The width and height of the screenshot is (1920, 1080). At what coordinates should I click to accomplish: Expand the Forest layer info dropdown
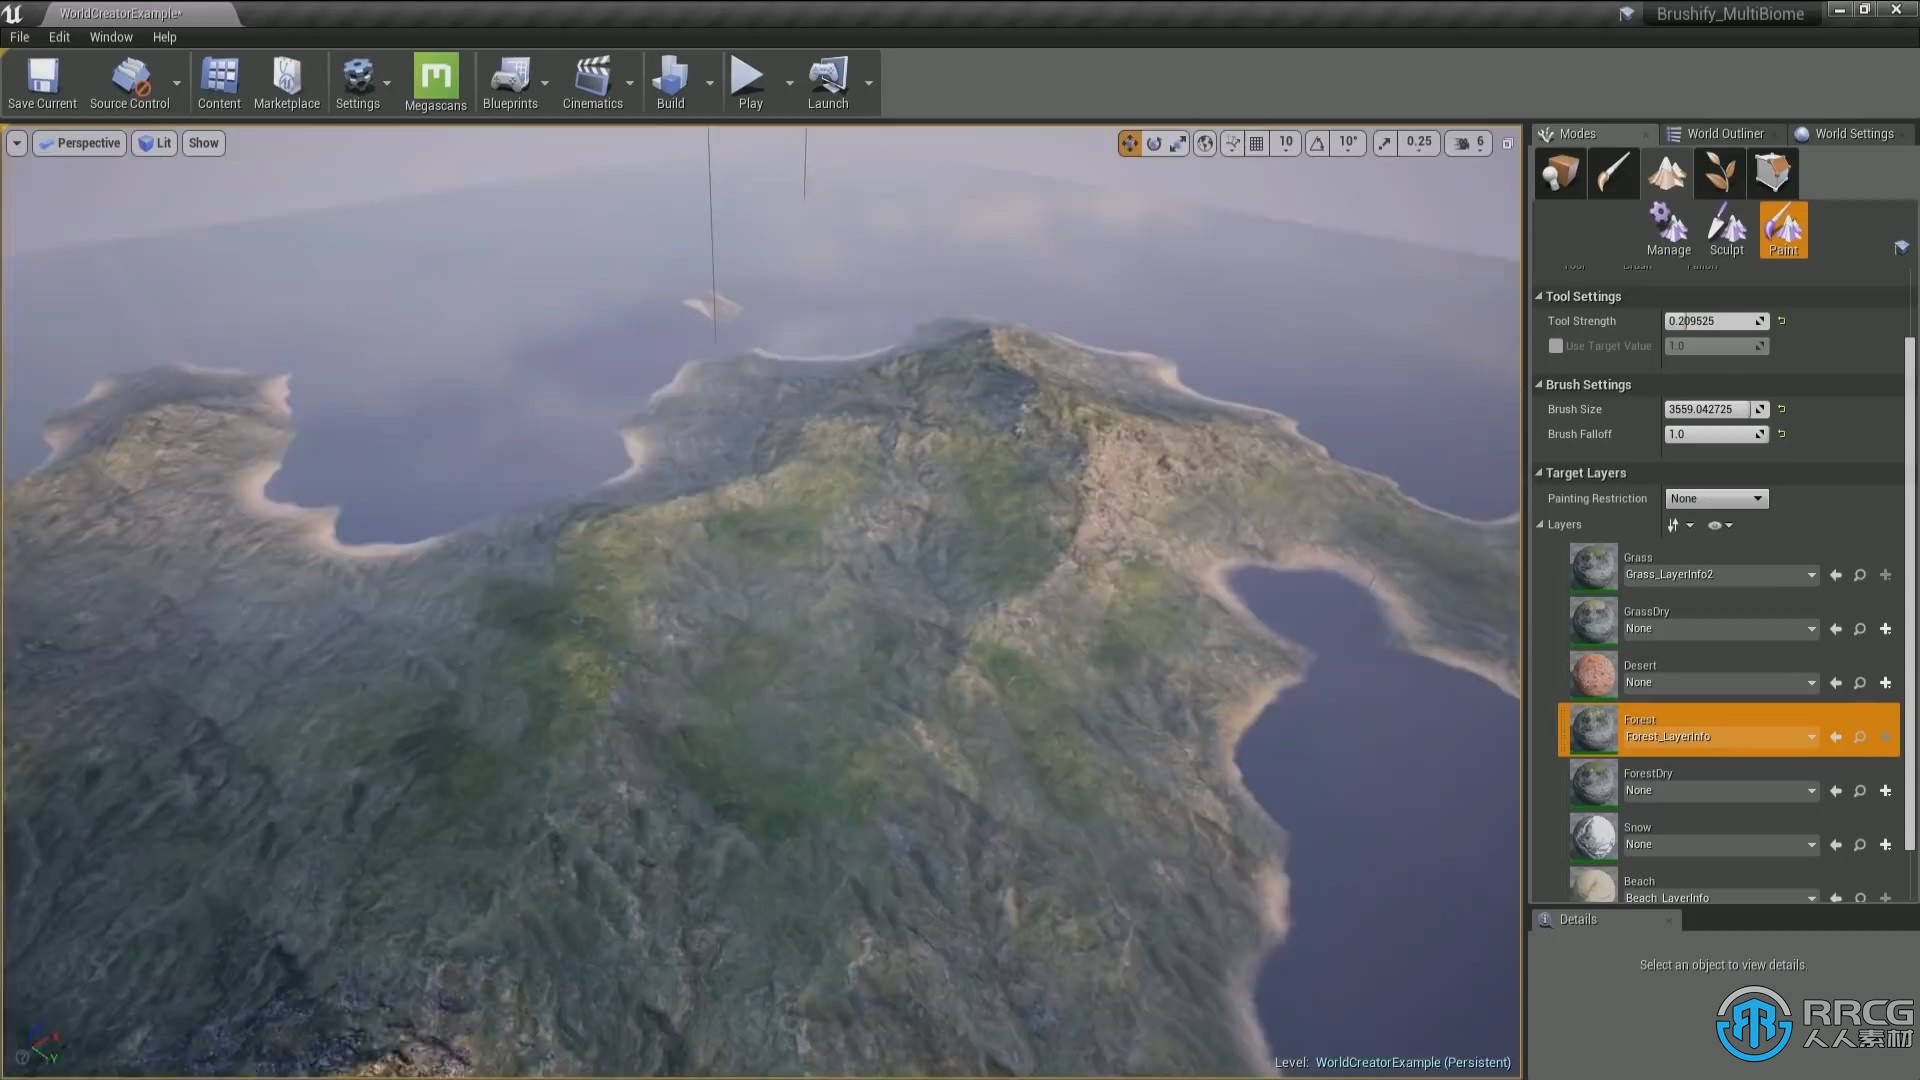[1813, 736]
